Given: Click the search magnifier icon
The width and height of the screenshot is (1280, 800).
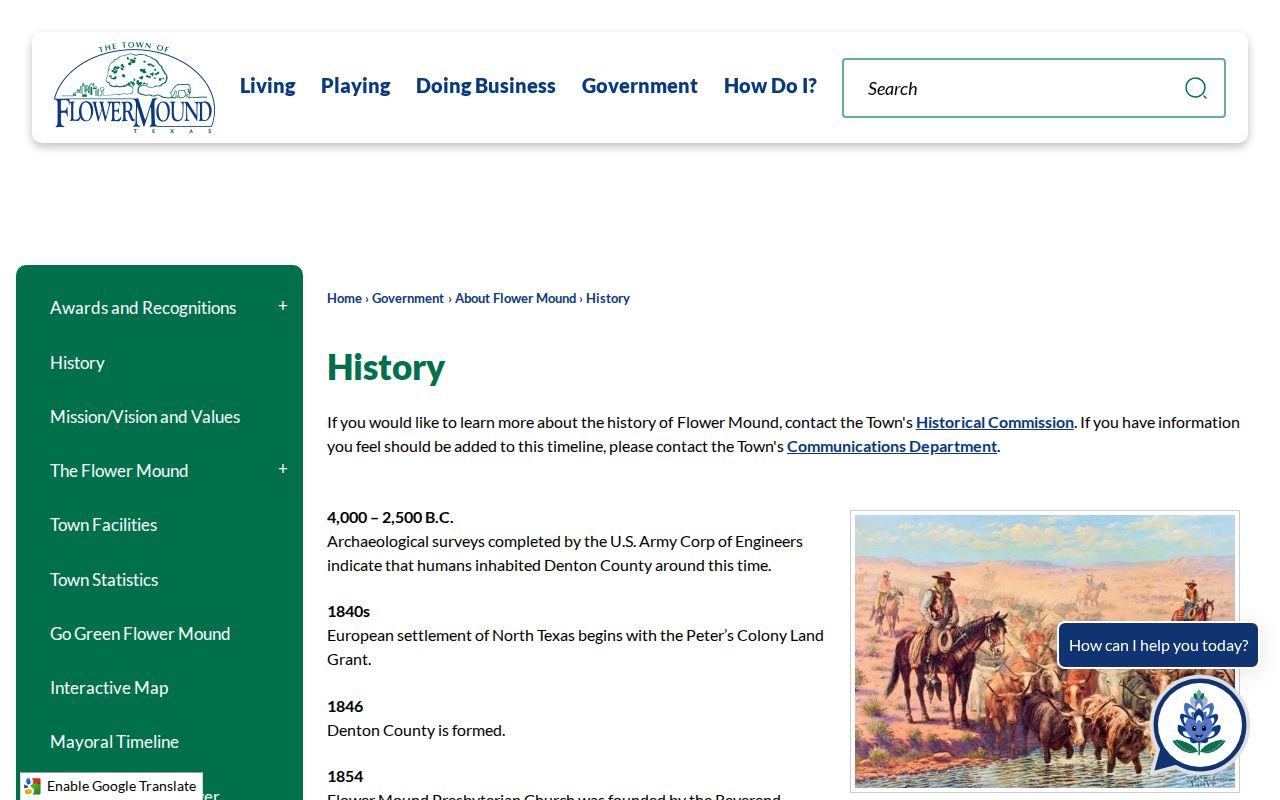Looking at the screenshot, I should (x=1195, y=88).
